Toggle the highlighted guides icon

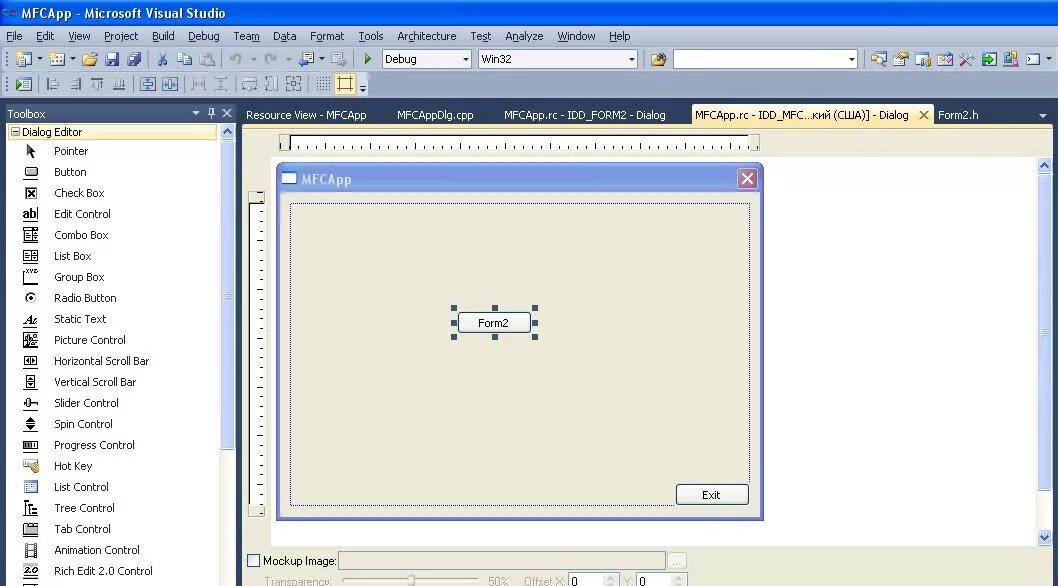tap(345, 84)
